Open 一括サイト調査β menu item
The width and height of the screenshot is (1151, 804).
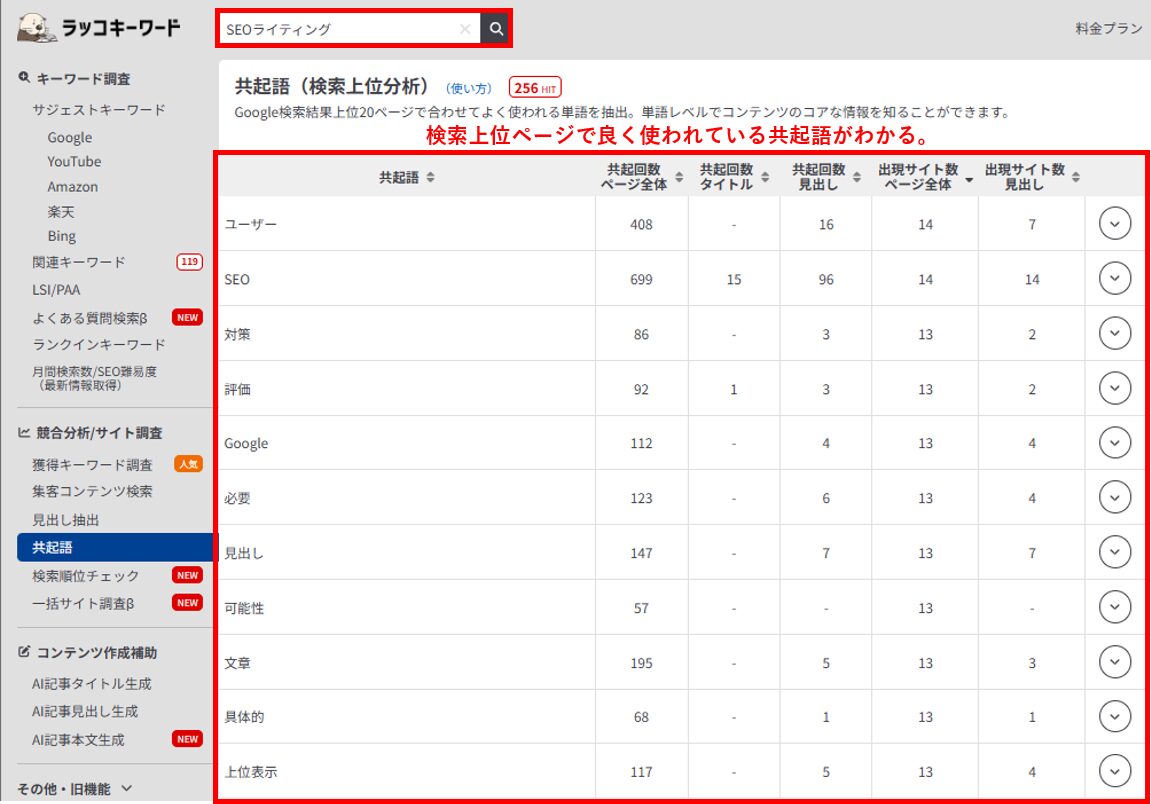[x=83, y=604]
